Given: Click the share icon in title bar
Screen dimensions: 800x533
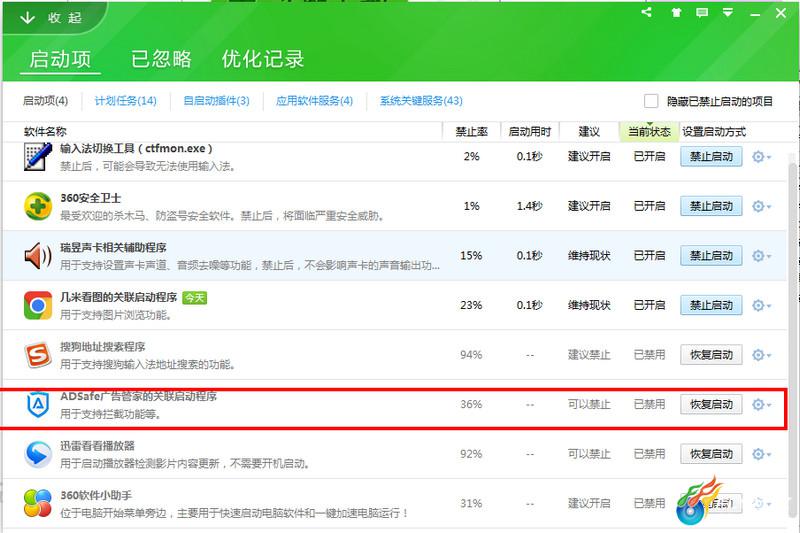Looking at the screenshot, I should tap(646, 12).
